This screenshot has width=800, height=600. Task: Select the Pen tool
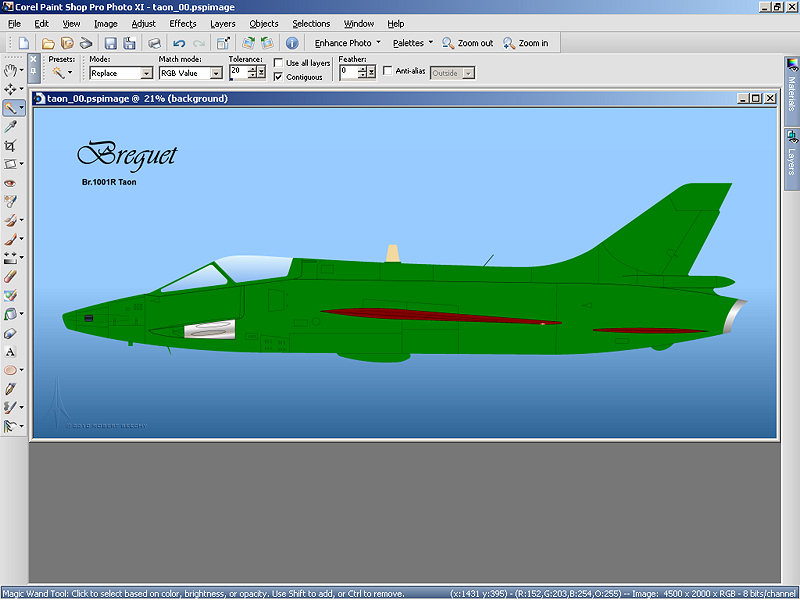click(x=10, y=389)
